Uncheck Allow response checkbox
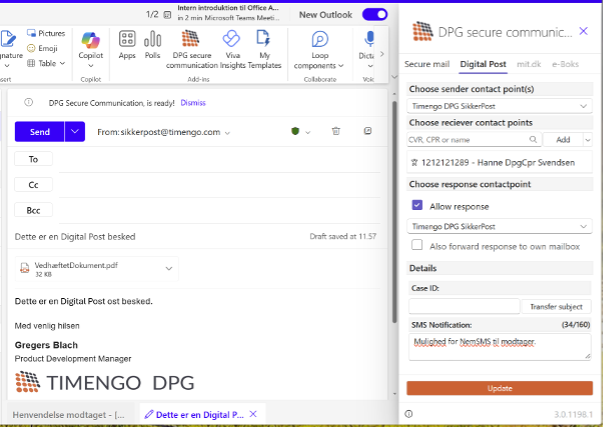Viewport: 604px width, 428px height. 417,205
